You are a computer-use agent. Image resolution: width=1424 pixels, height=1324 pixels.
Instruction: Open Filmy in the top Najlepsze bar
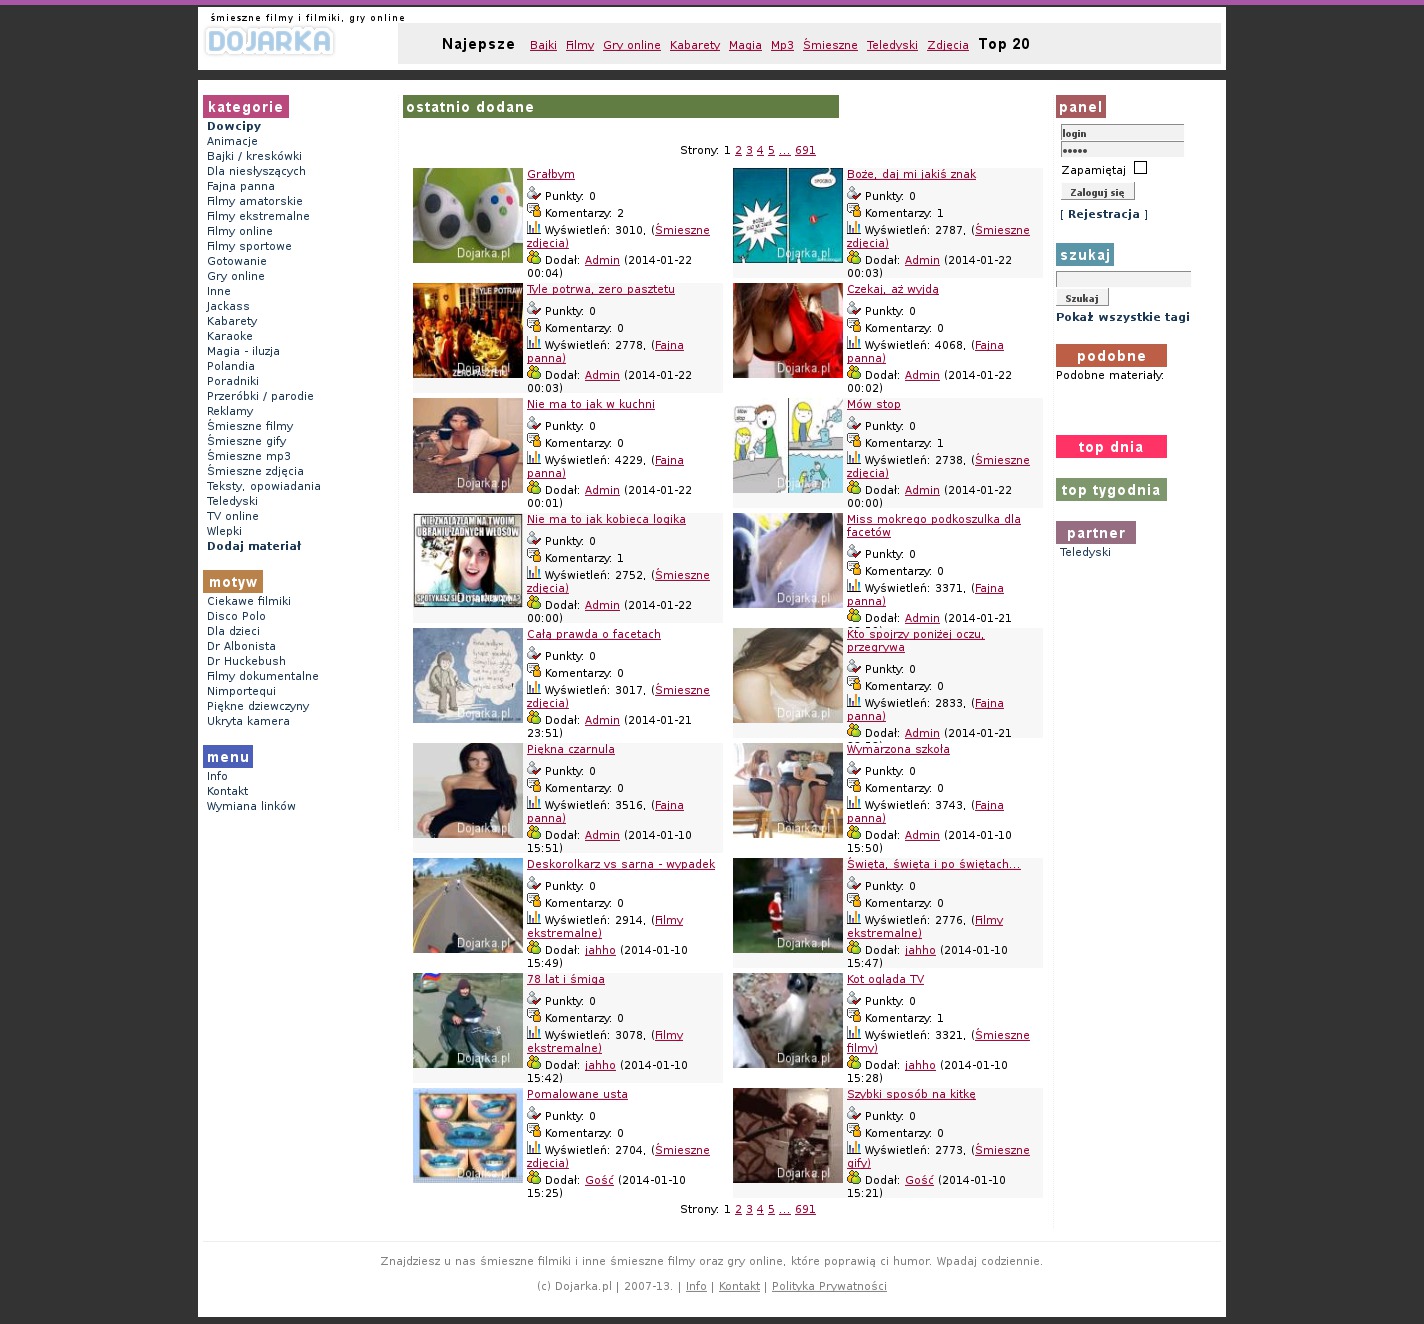580,45
